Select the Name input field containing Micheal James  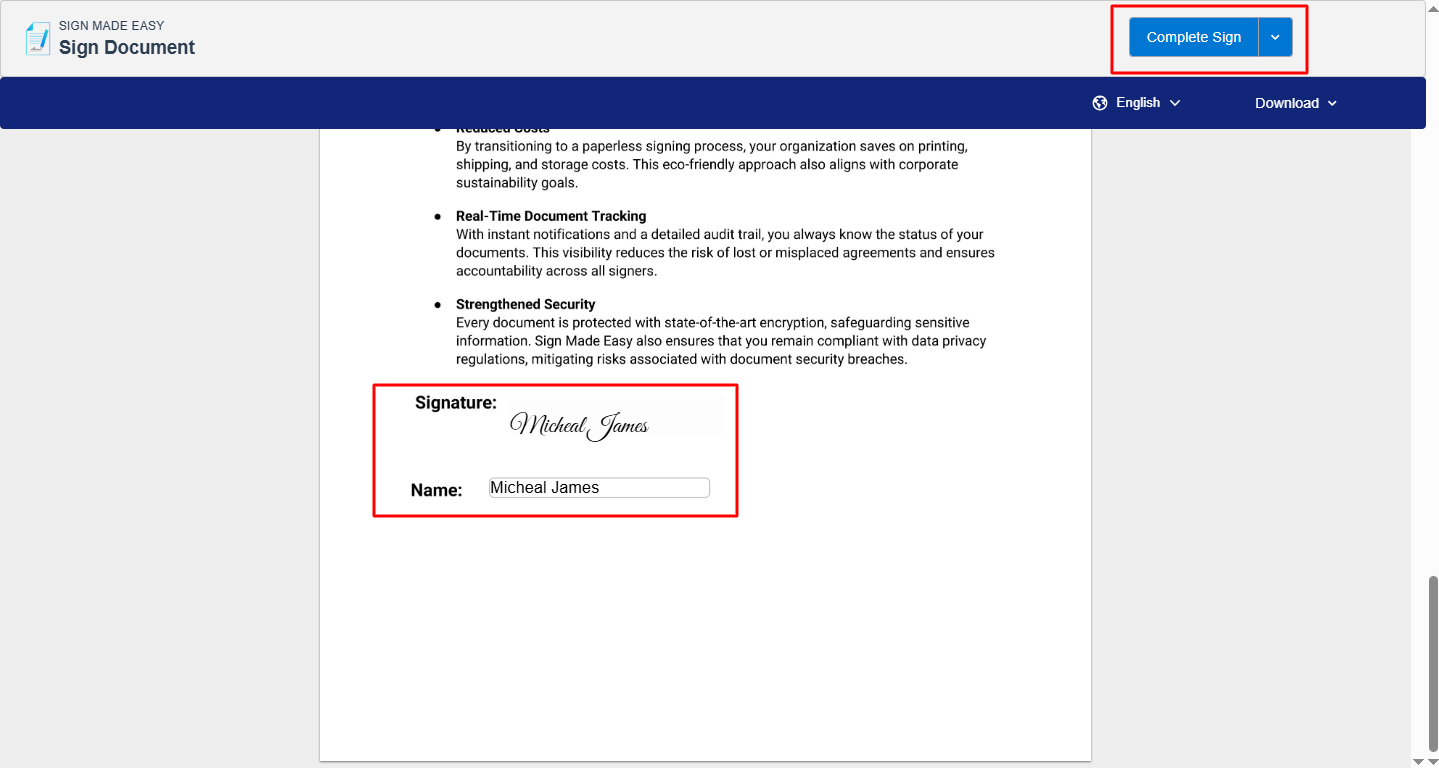[x=598, y=487]
